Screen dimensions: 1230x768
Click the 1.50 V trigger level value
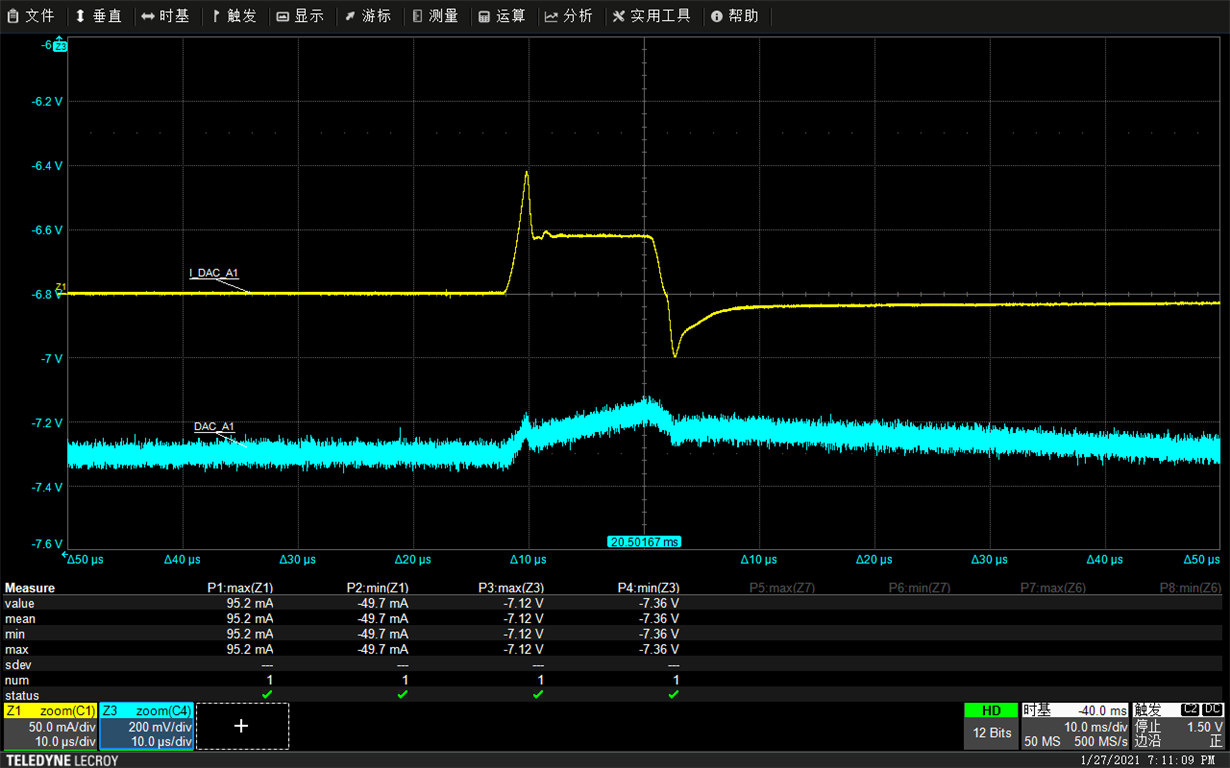[x=1204, y=727]
